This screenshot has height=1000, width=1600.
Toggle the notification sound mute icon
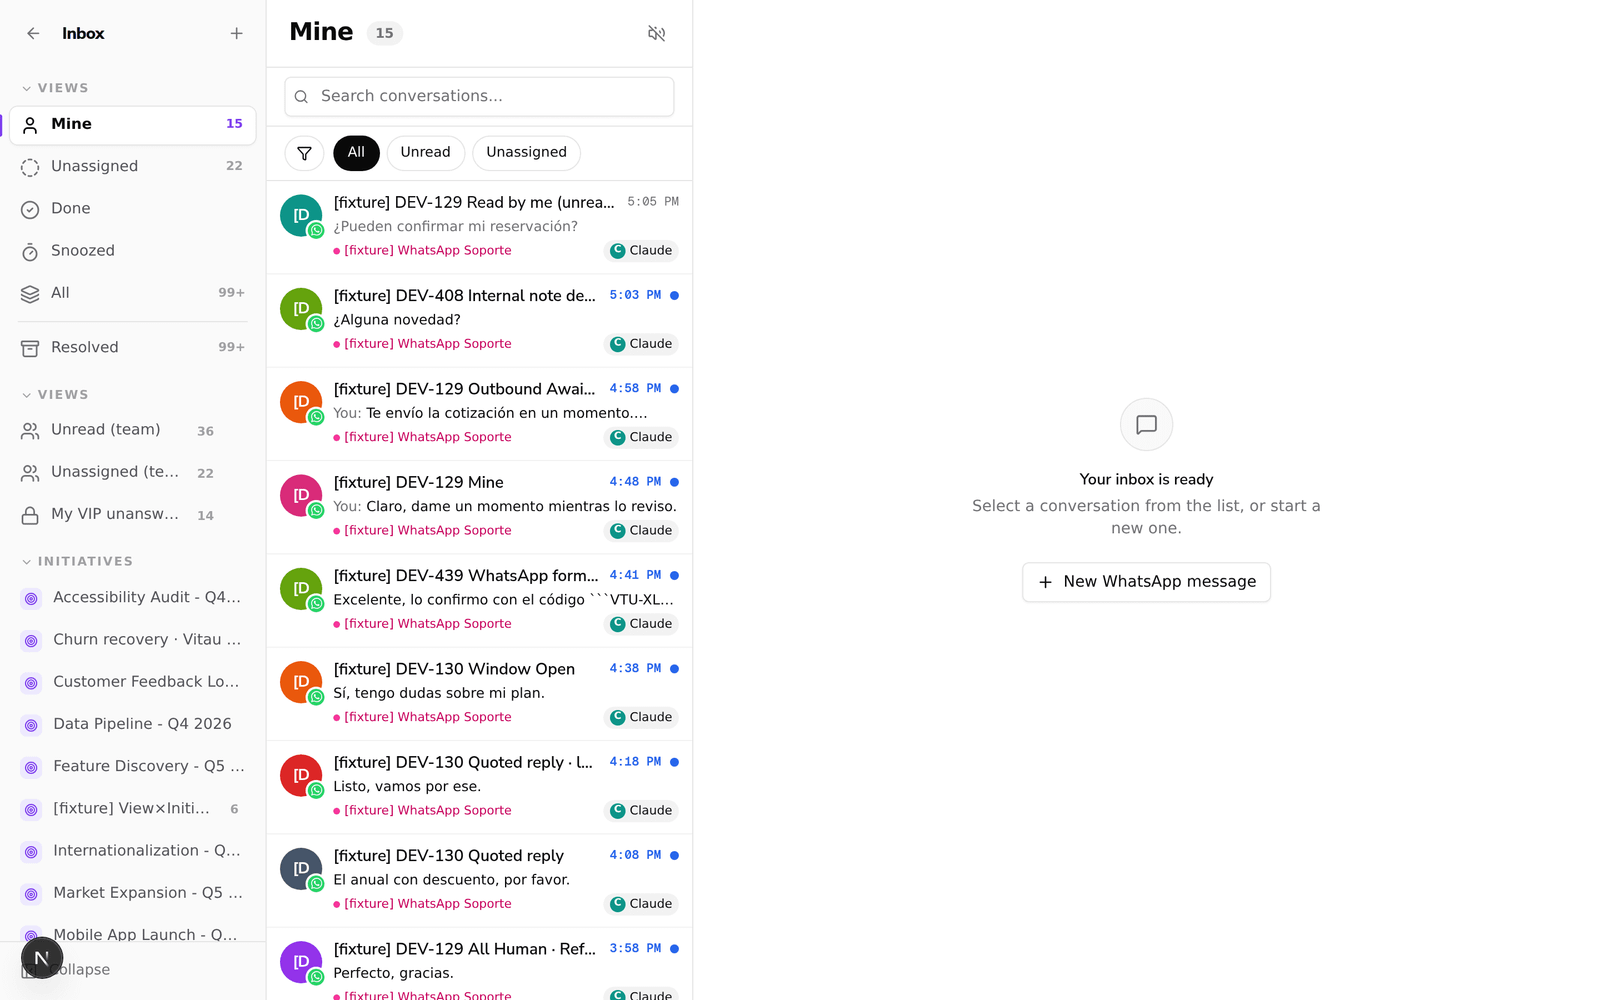pos(656,33)
